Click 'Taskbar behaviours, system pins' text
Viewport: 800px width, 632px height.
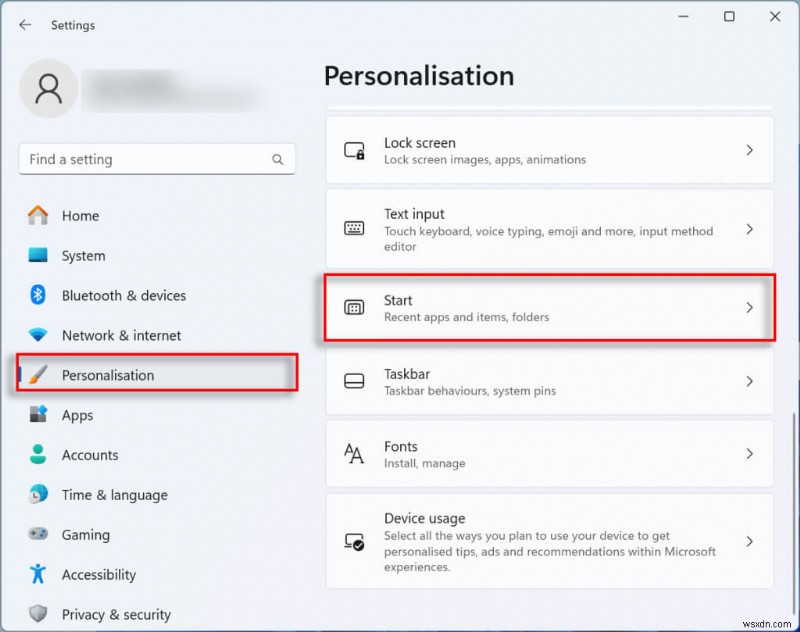pyautogui.click(x=470, y=391)
